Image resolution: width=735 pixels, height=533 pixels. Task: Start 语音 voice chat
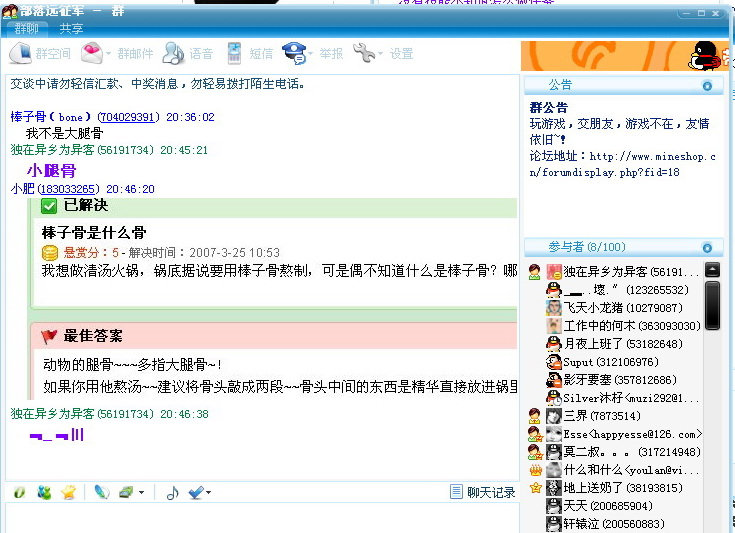(x=173, y=53)
